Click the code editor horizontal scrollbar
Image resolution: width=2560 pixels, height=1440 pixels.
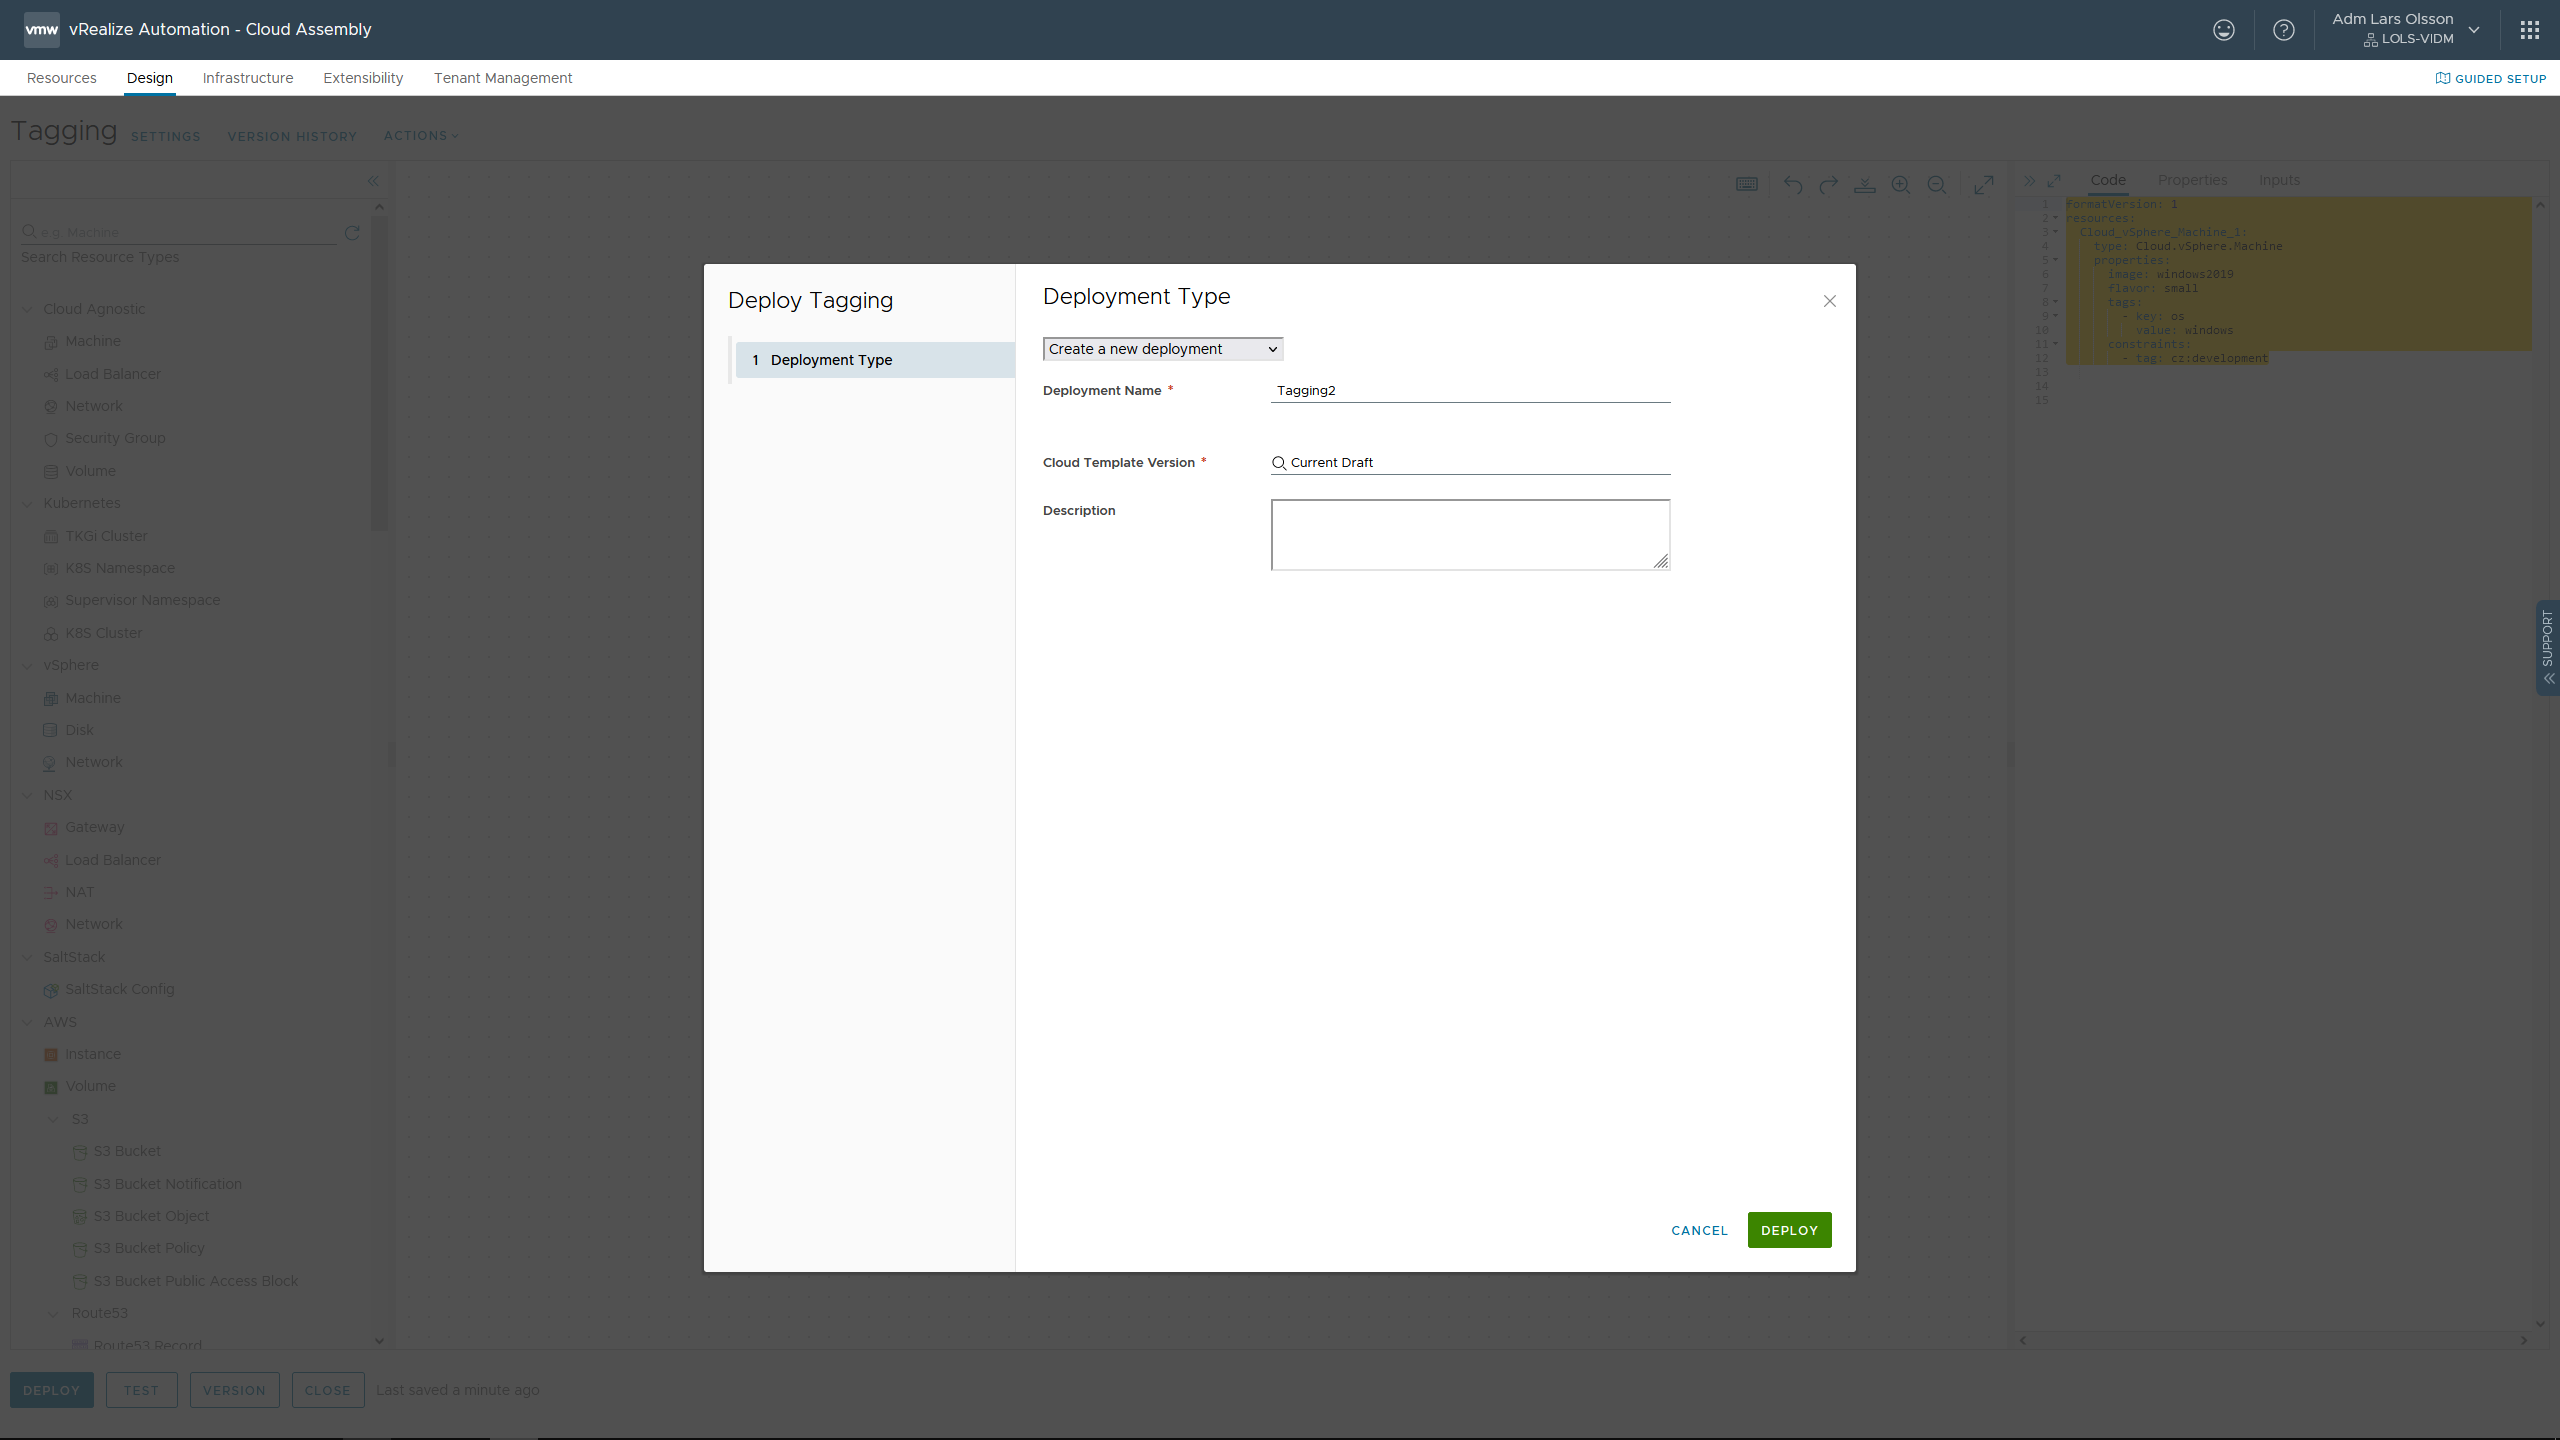point(2272,1340)
